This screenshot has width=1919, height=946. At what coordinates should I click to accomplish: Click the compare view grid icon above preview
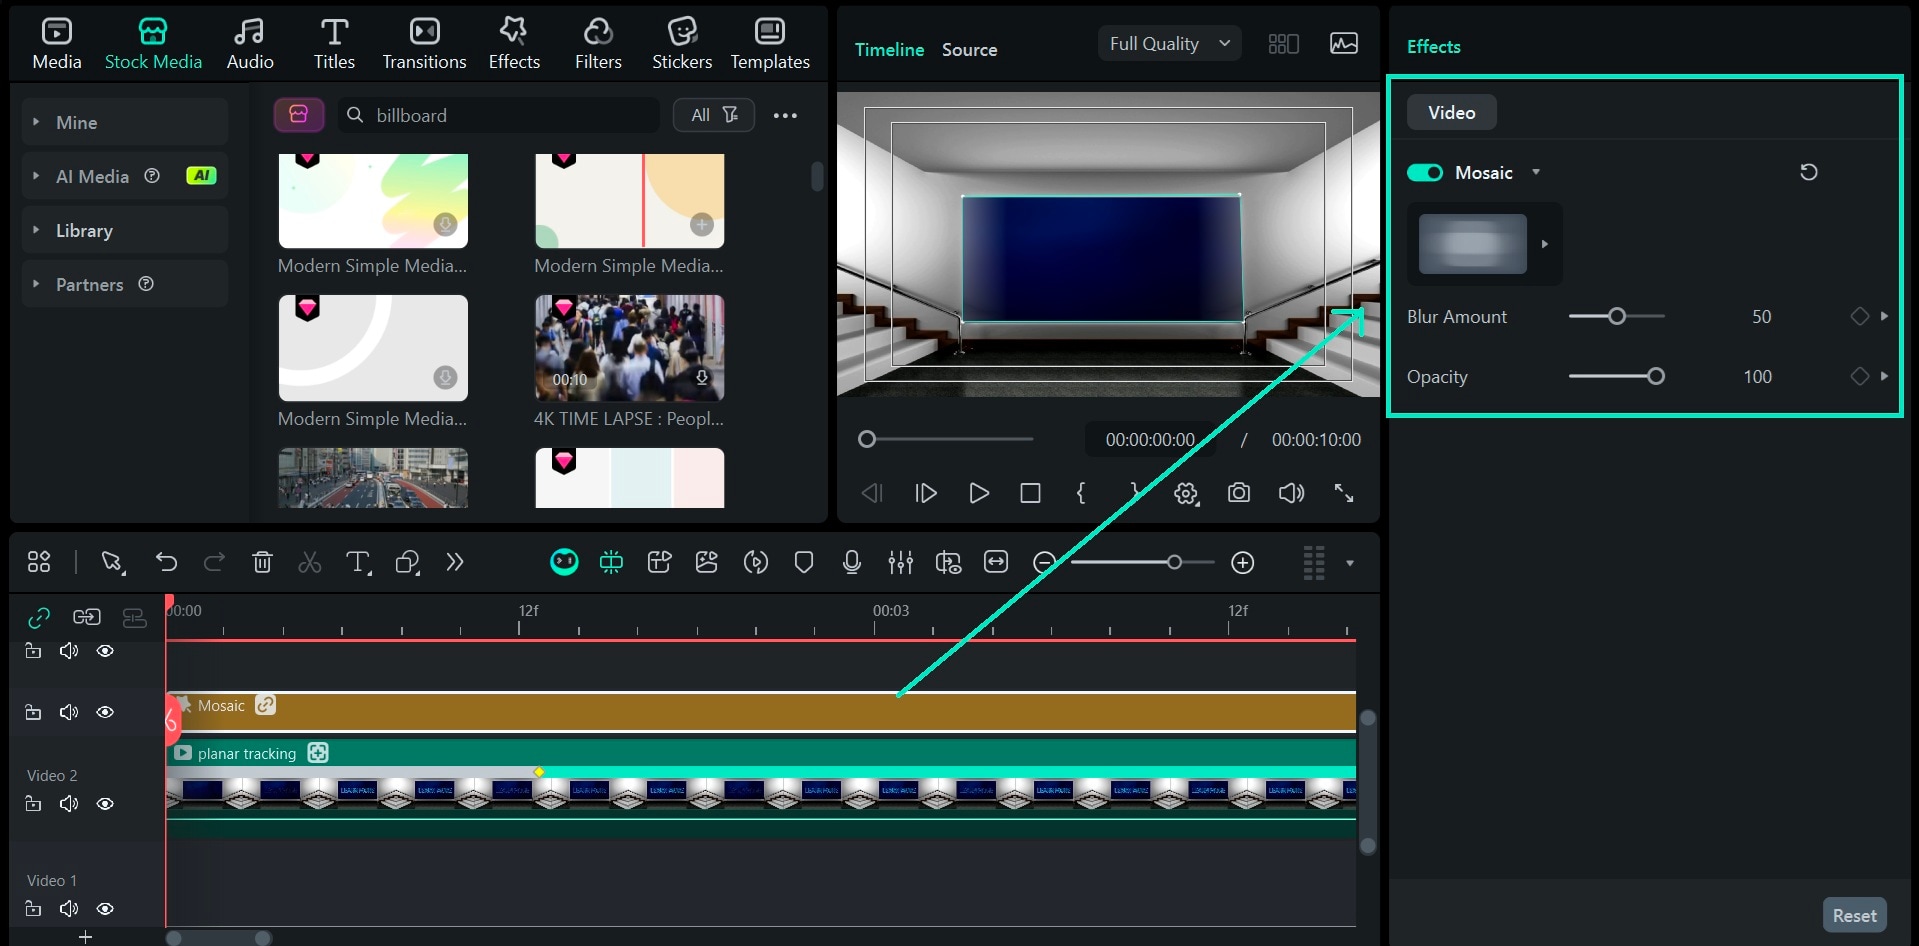[x=1283, y=44]
